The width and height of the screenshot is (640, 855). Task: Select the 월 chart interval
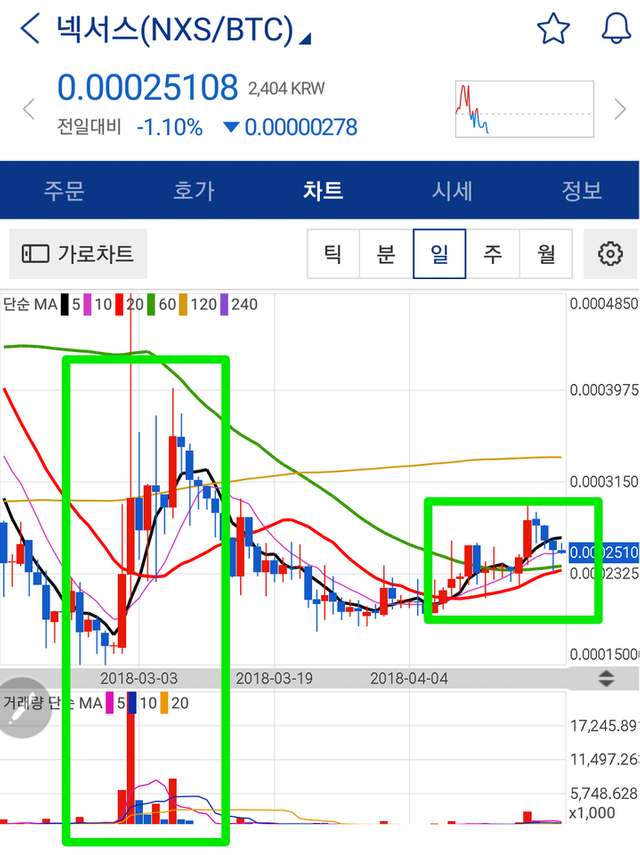[x=546, y=254]
